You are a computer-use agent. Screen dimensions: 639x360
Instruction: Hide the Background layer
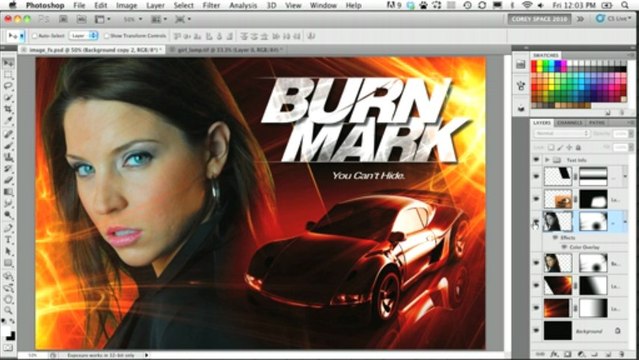(536, 331)
